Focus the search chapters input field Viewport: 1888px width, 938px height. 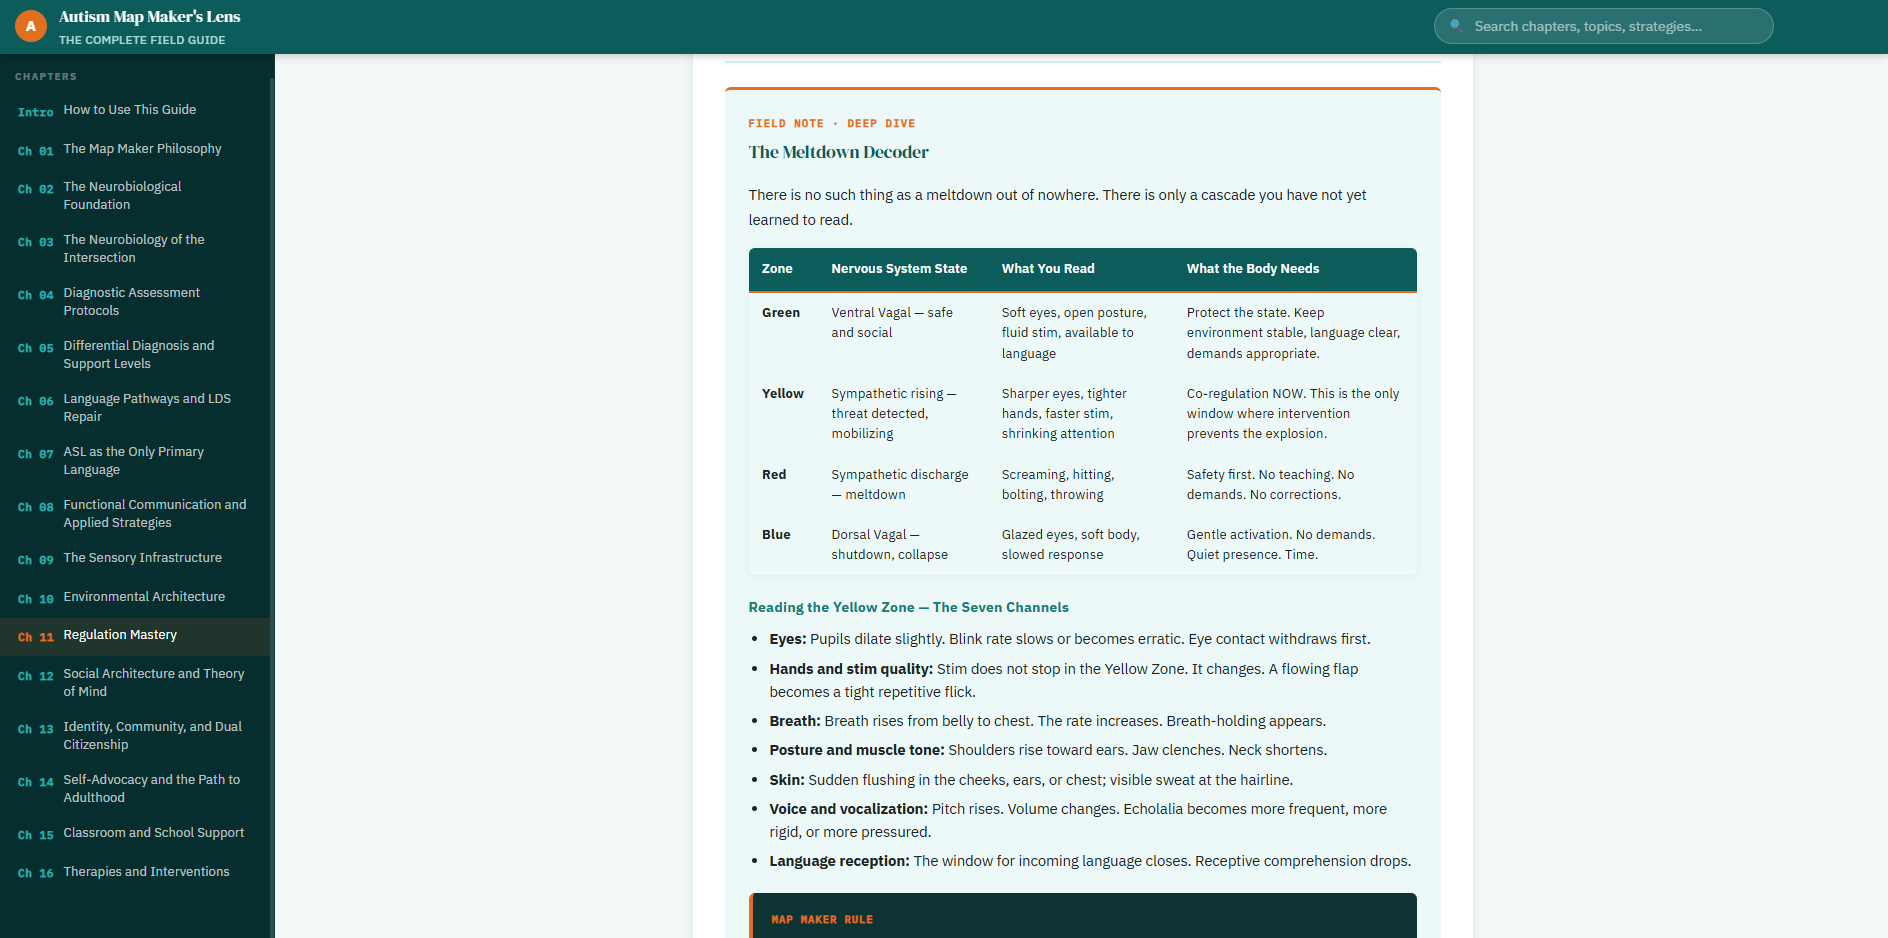[1603, 26]
